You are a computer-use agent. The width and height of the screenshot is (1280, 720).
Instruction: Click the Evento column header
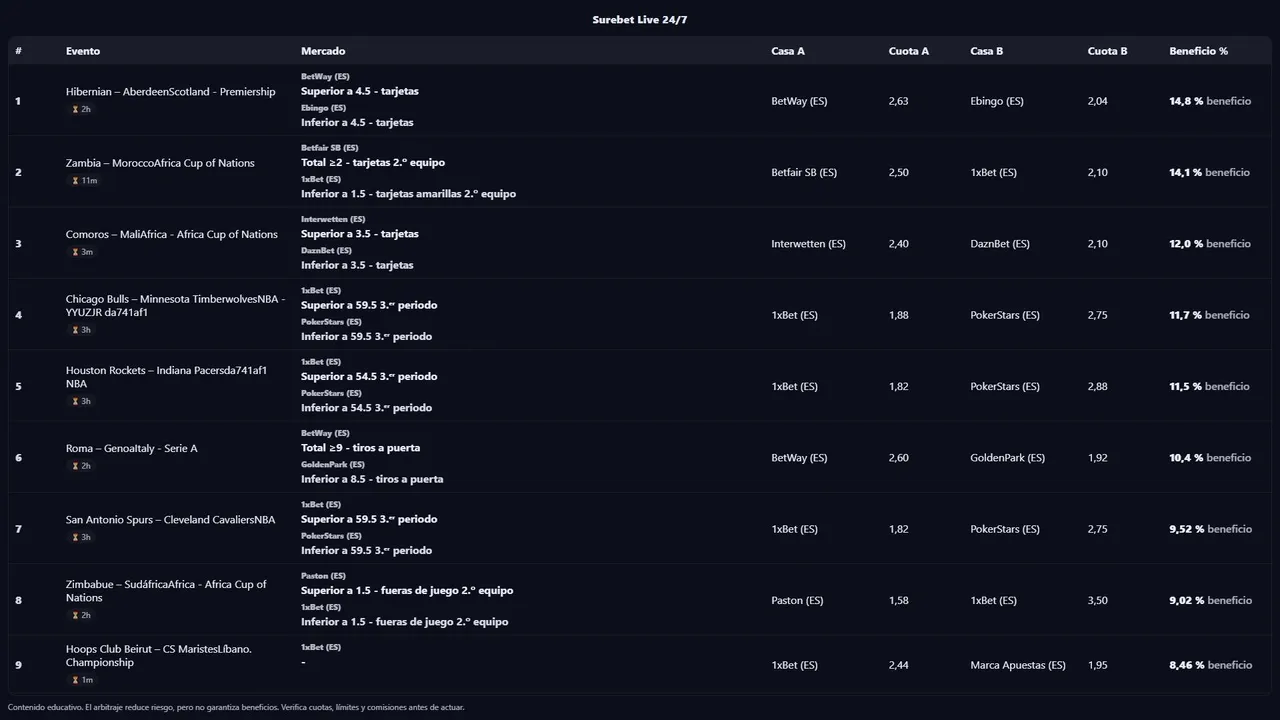[83, 51]
